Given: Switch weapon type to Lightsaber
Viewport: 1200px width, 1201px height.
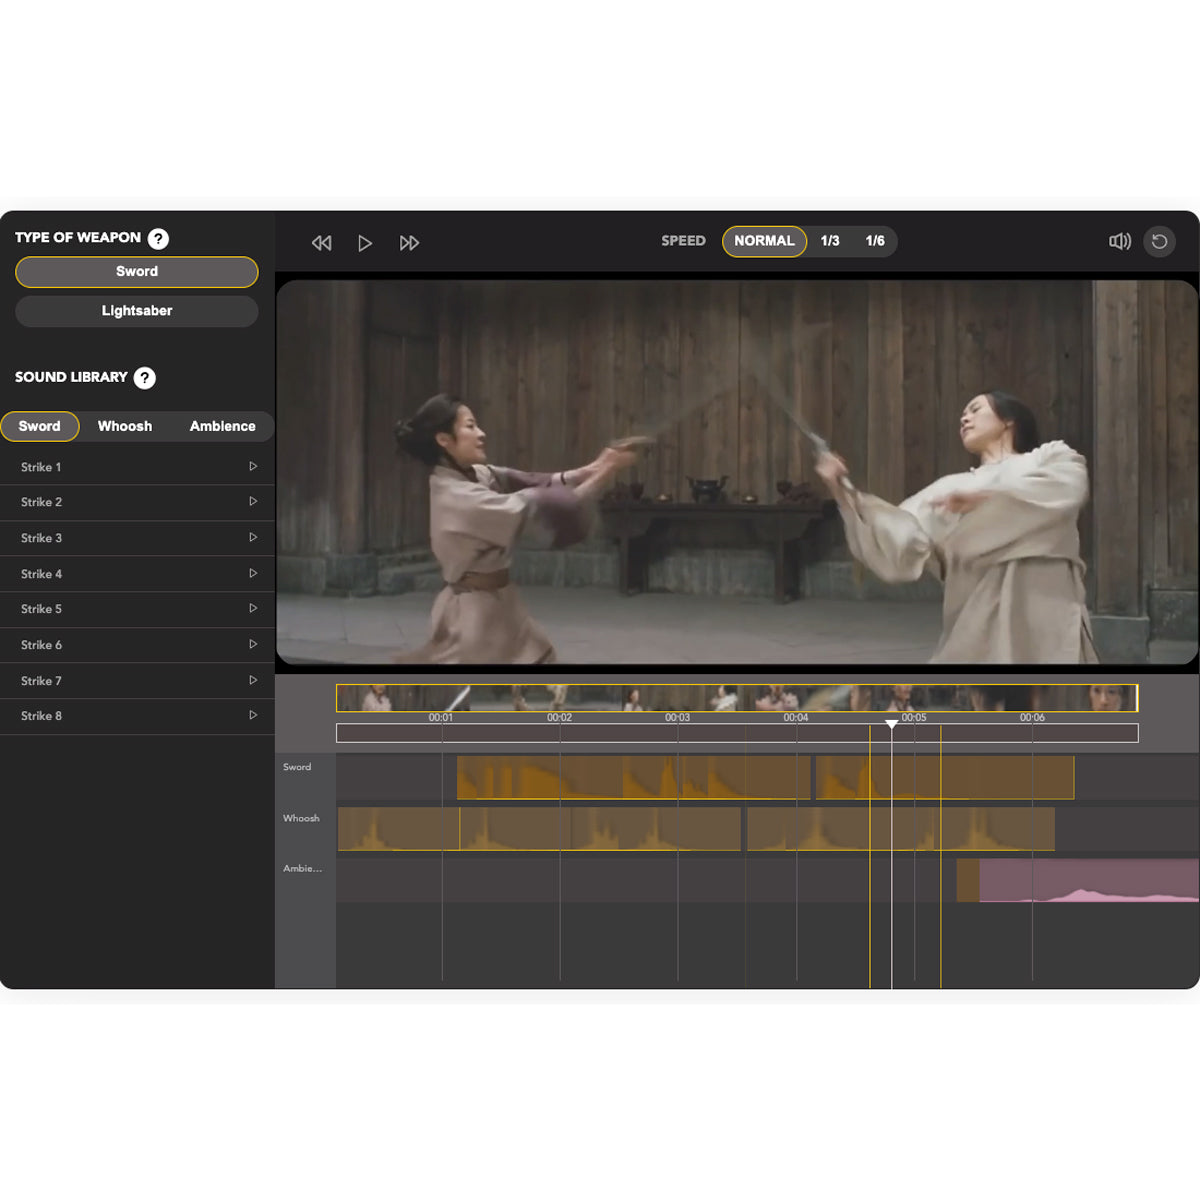Looking at the screenshot, I should pyautogui.click(x=137, y=311).
